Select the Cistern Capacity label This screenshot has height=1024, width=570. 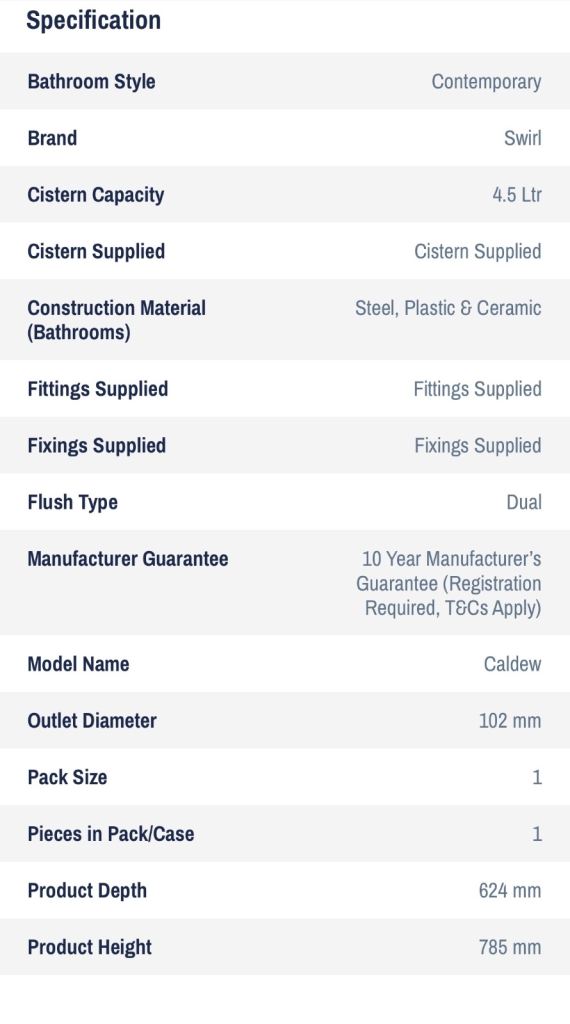tap(96, 195)
